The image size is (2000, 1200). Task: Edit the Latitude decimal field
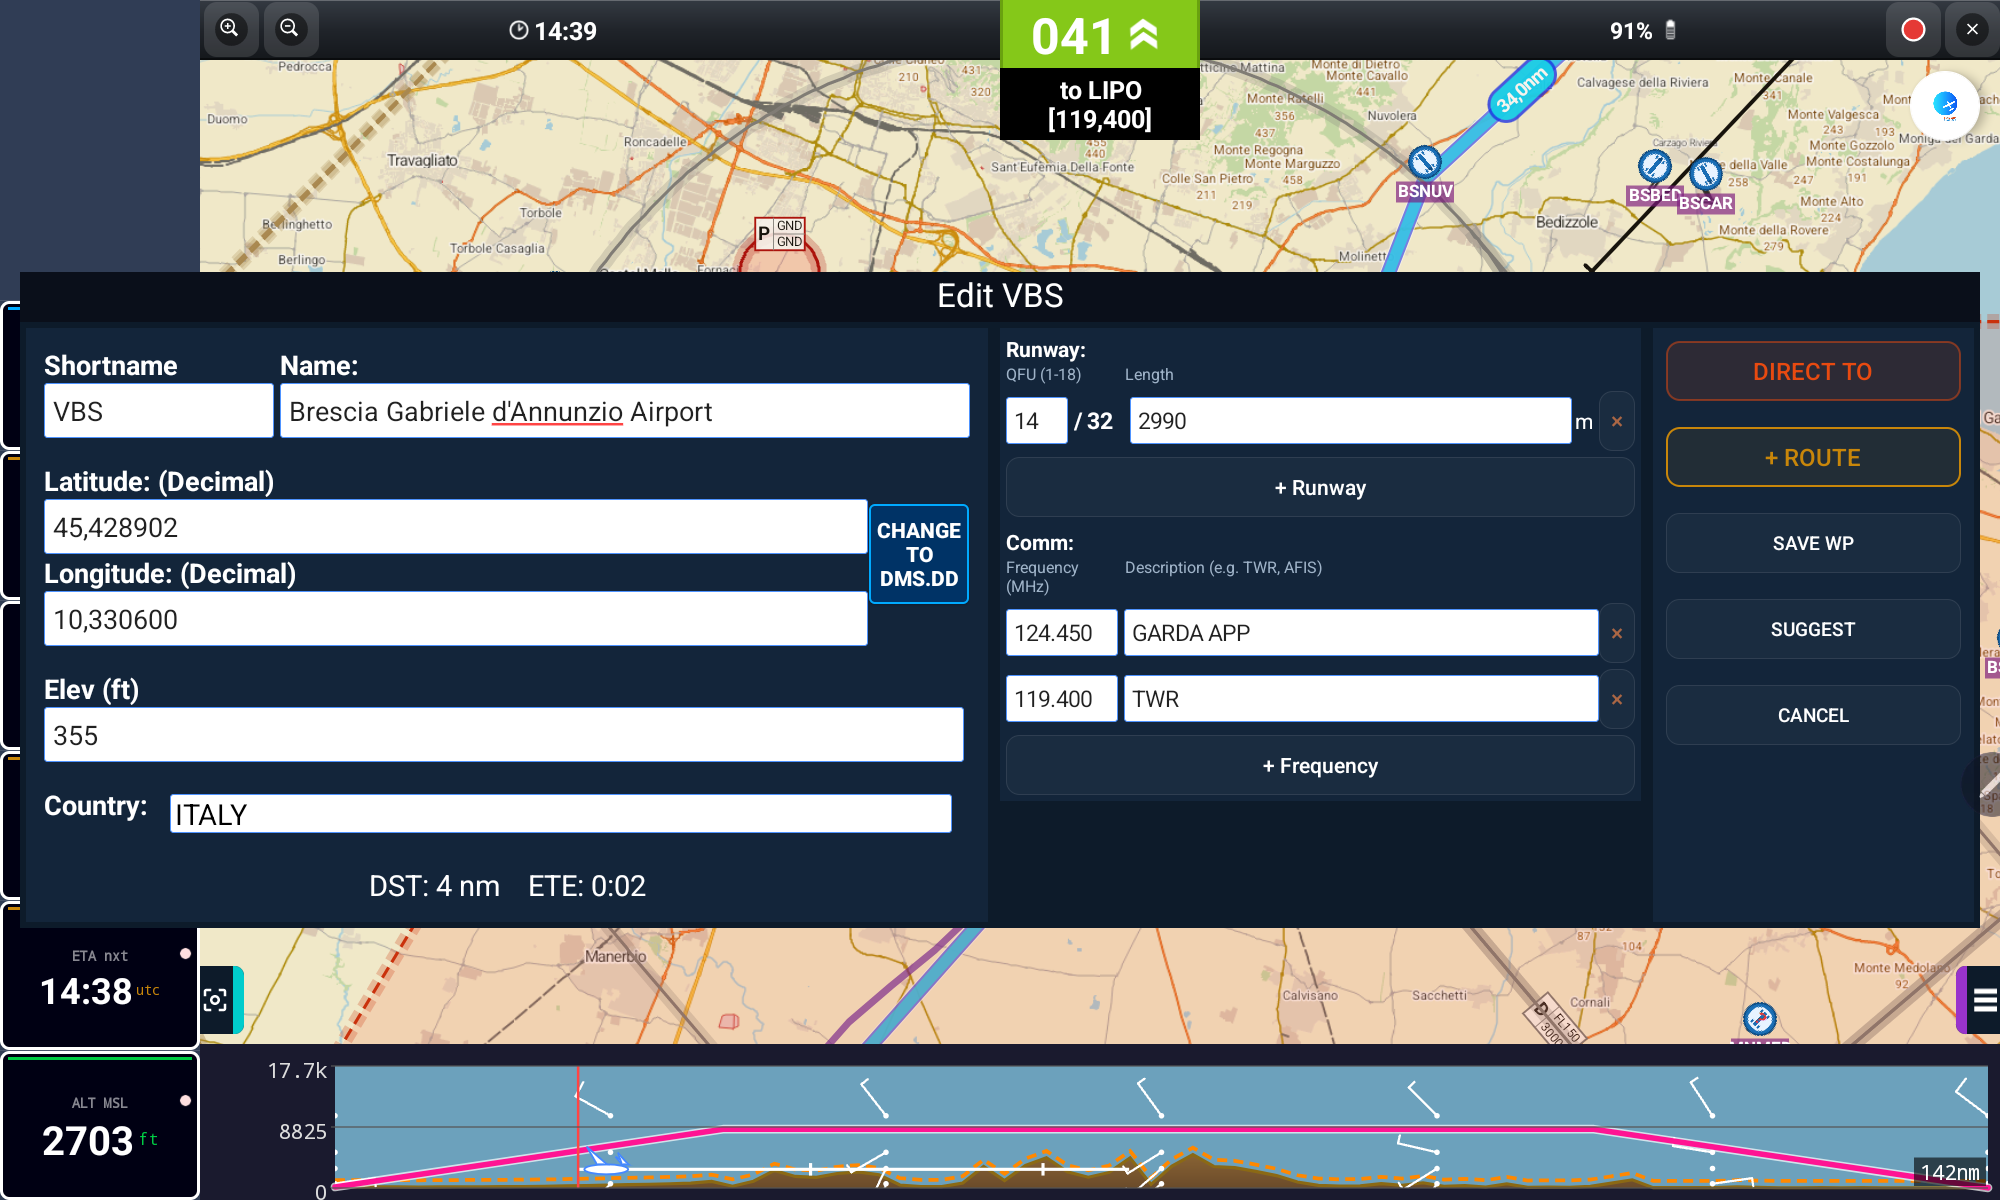[455, 527]
